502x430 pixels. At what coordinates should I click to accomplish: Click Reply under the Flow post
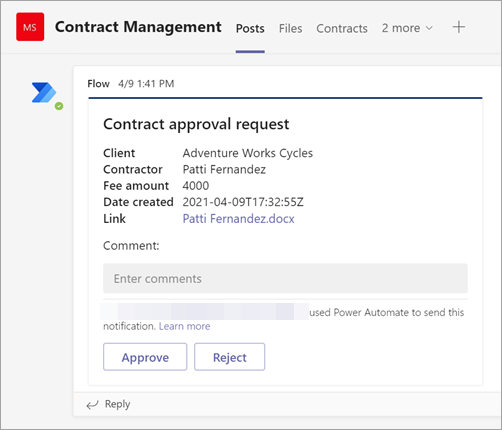[117, 404]
